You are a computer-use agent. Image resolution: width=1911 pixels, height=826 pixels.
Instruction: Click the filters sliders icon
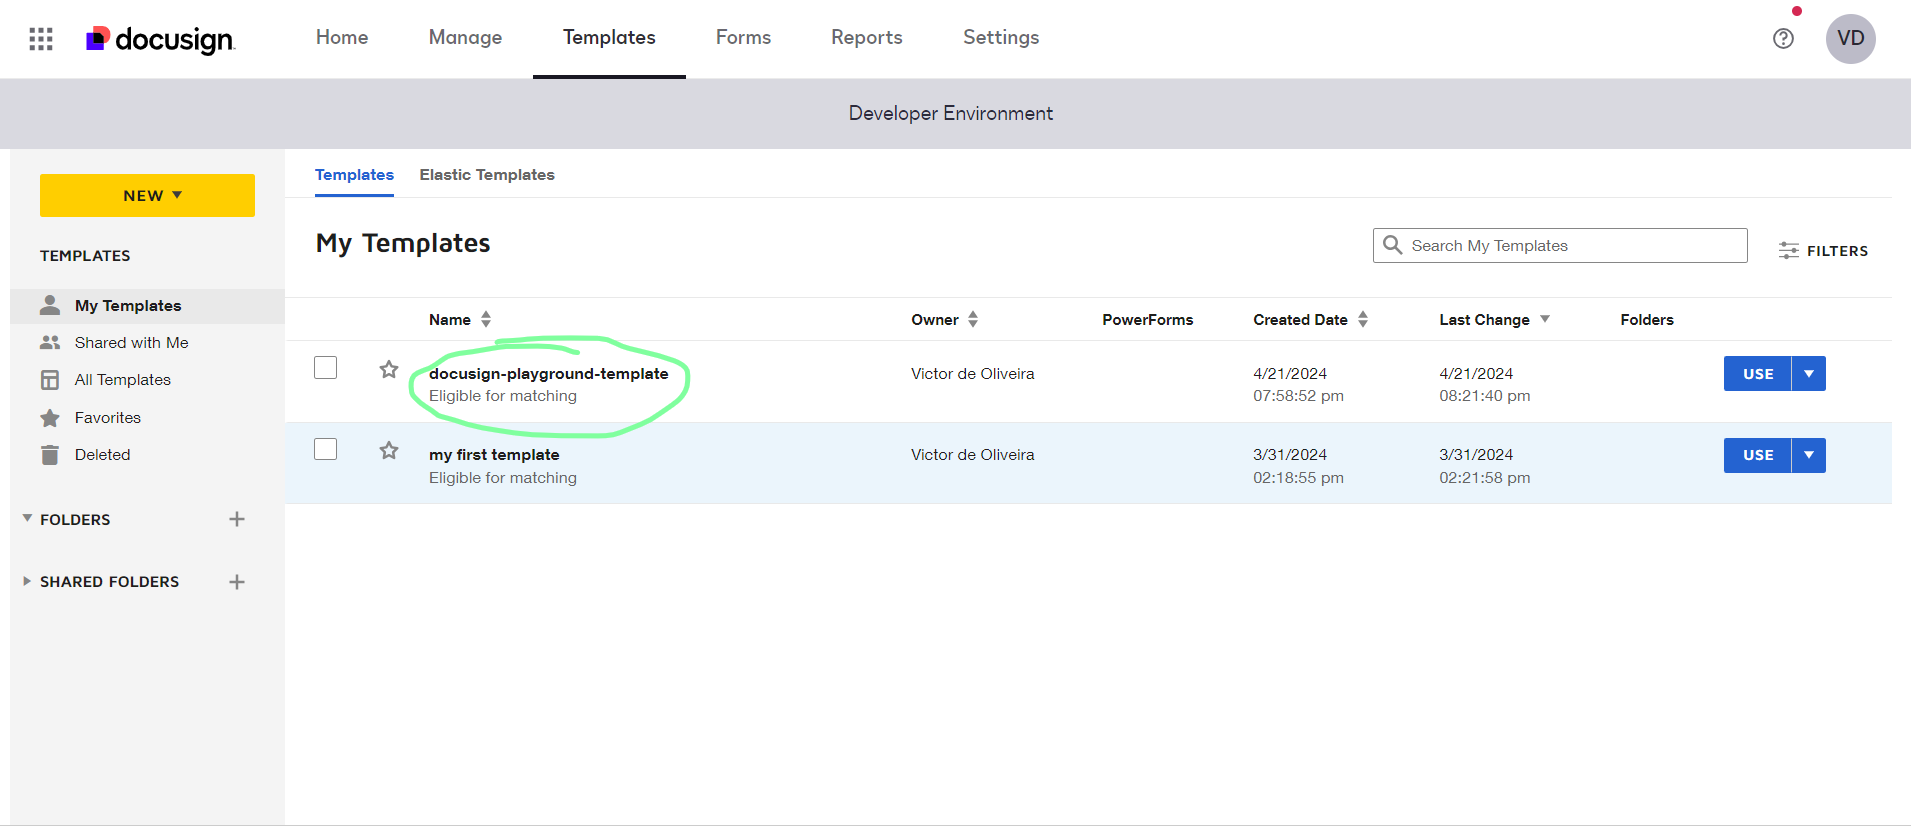(x=1789, y=251)
